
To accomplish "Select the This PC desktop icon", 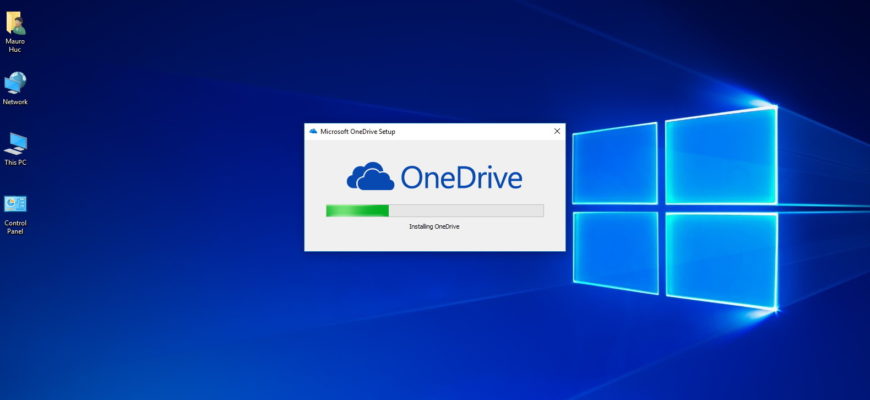I will [15, 144].
